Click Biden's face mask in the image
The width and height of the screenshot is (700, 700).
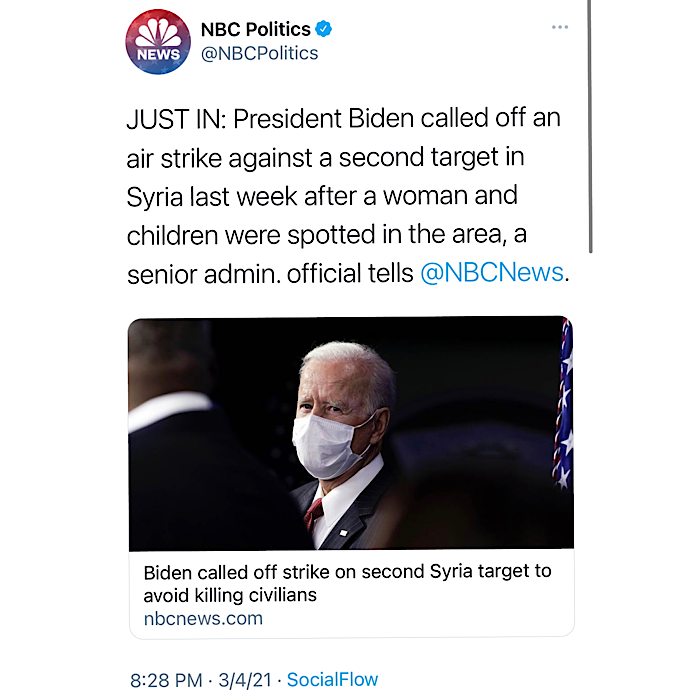click(330, 444)
